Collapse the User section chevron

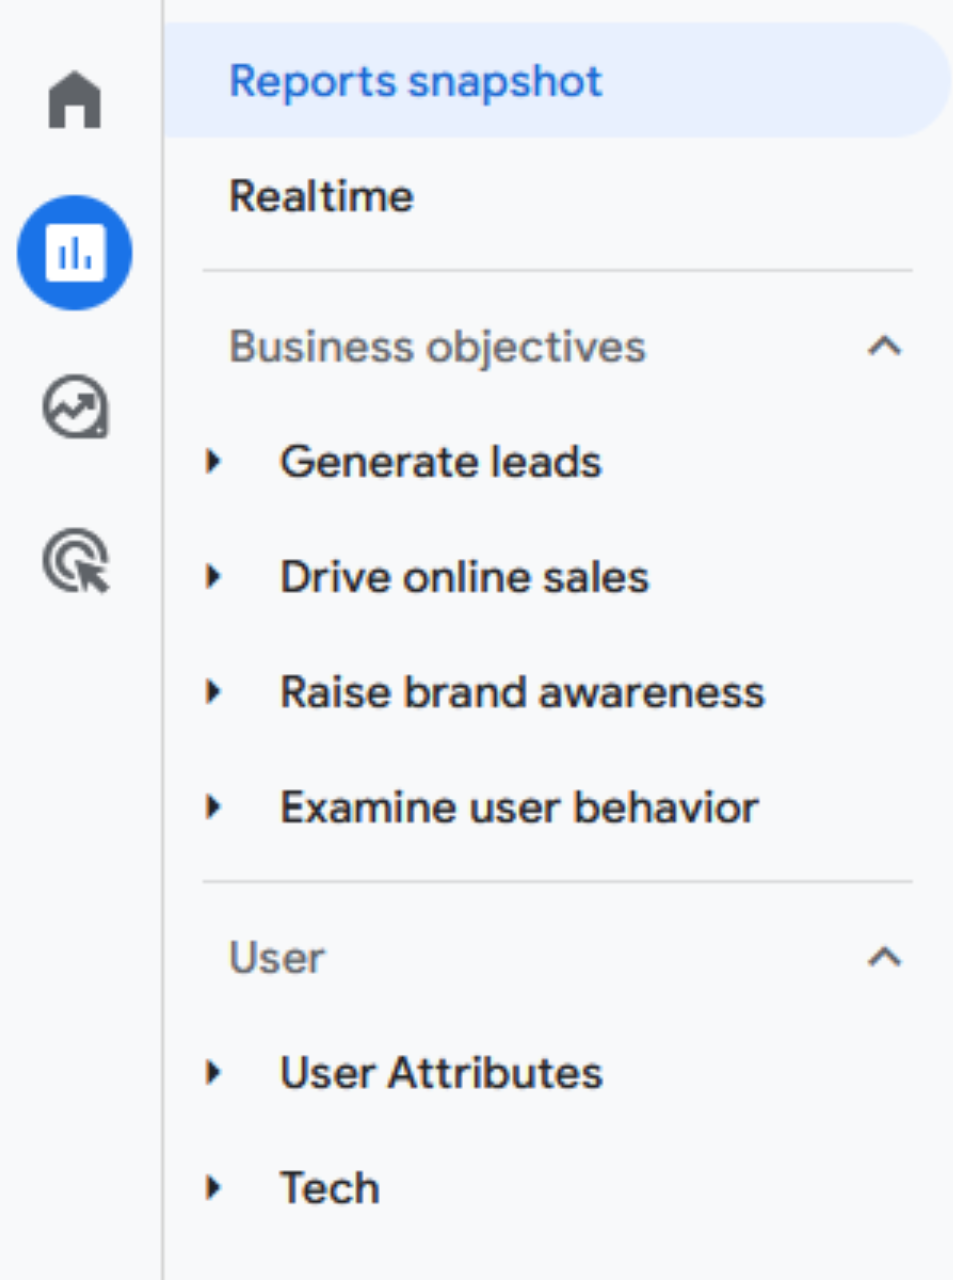point(884,958)
